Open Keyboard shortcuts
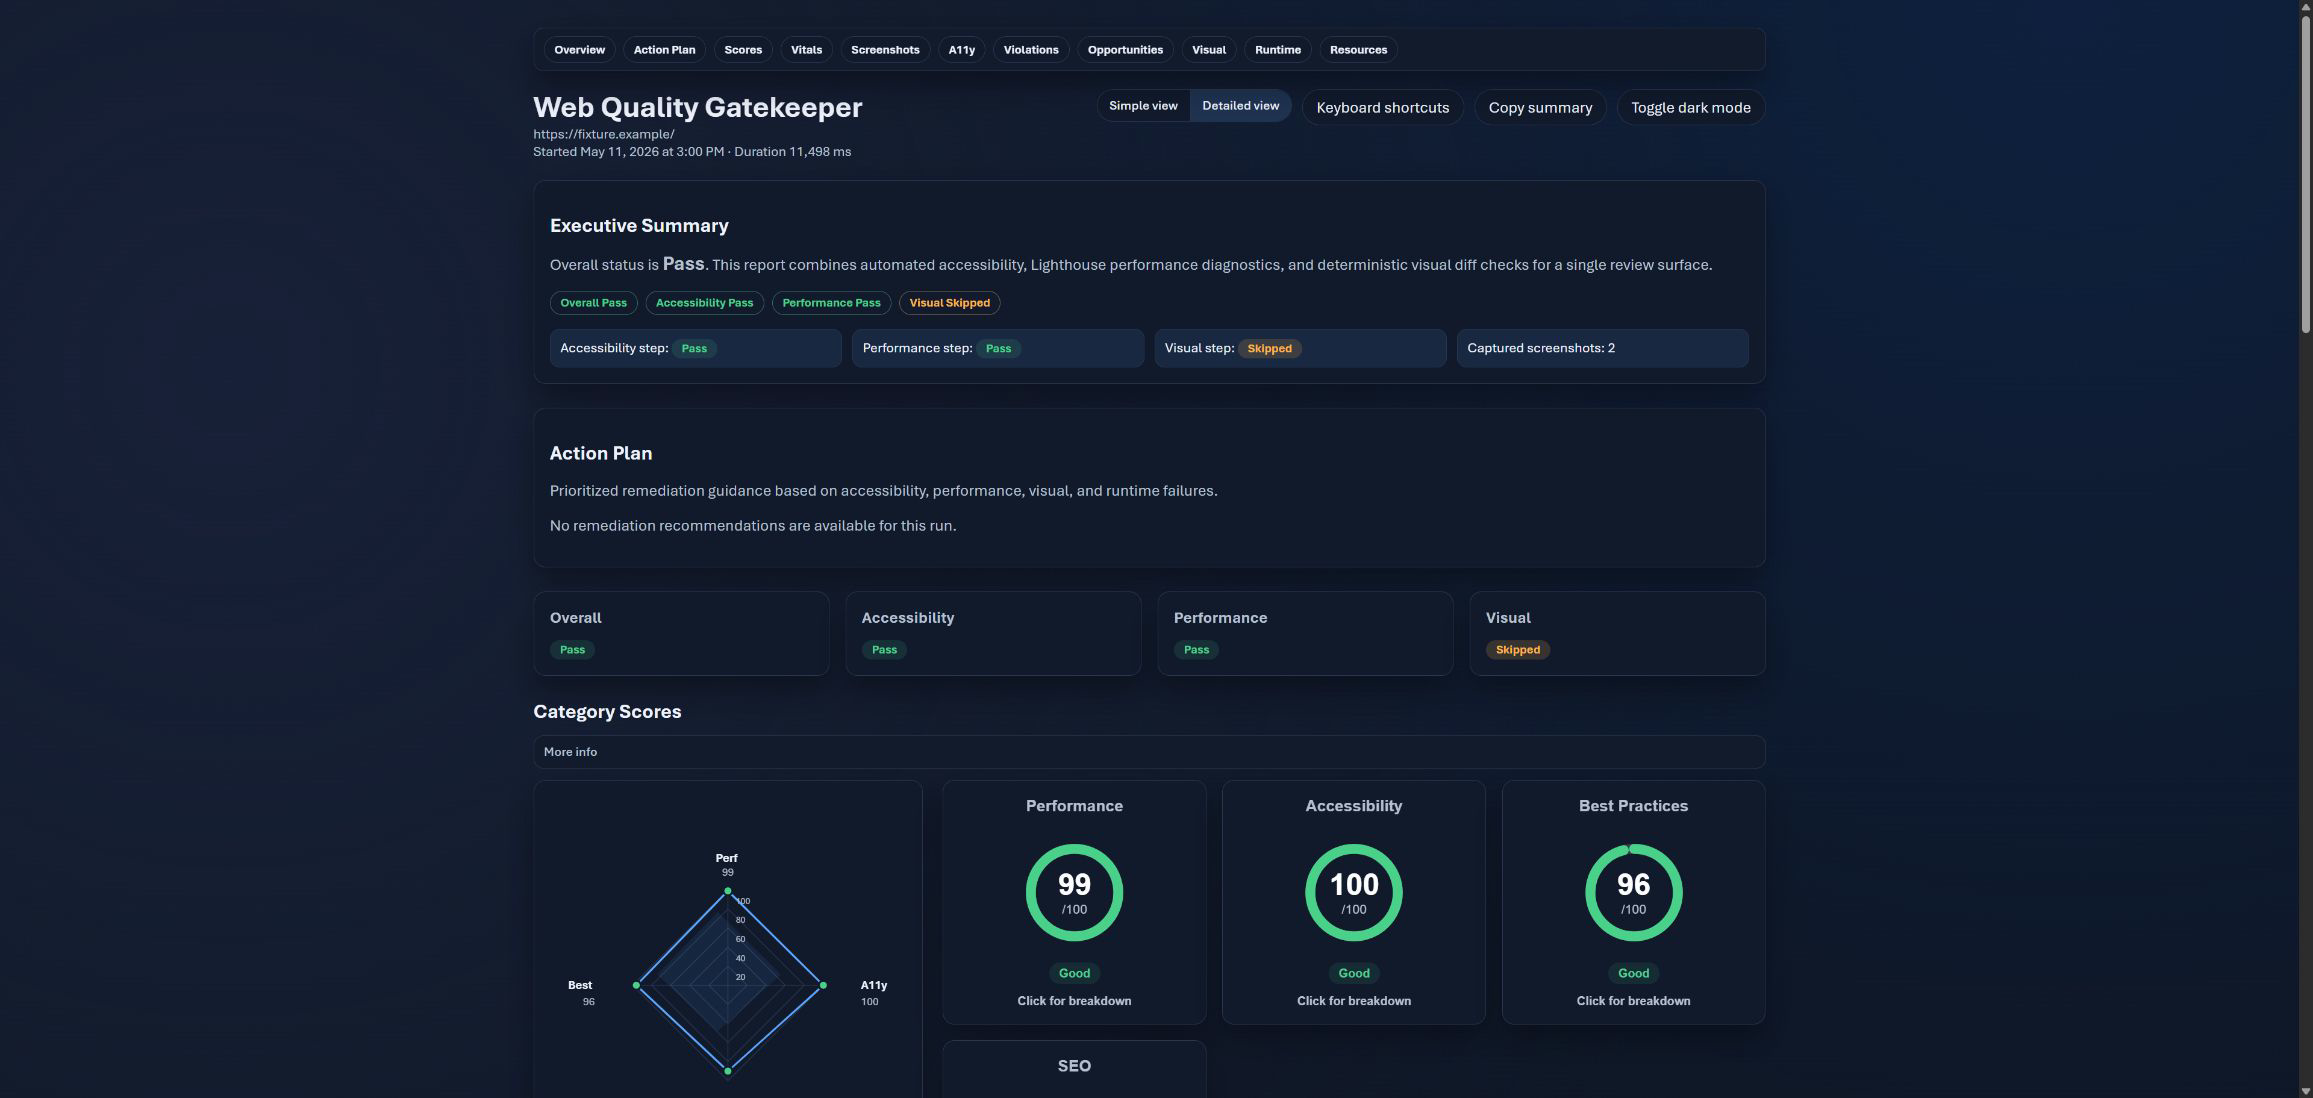Viewport: 2313px width, 1098px height. click(x=1382, y=108)
